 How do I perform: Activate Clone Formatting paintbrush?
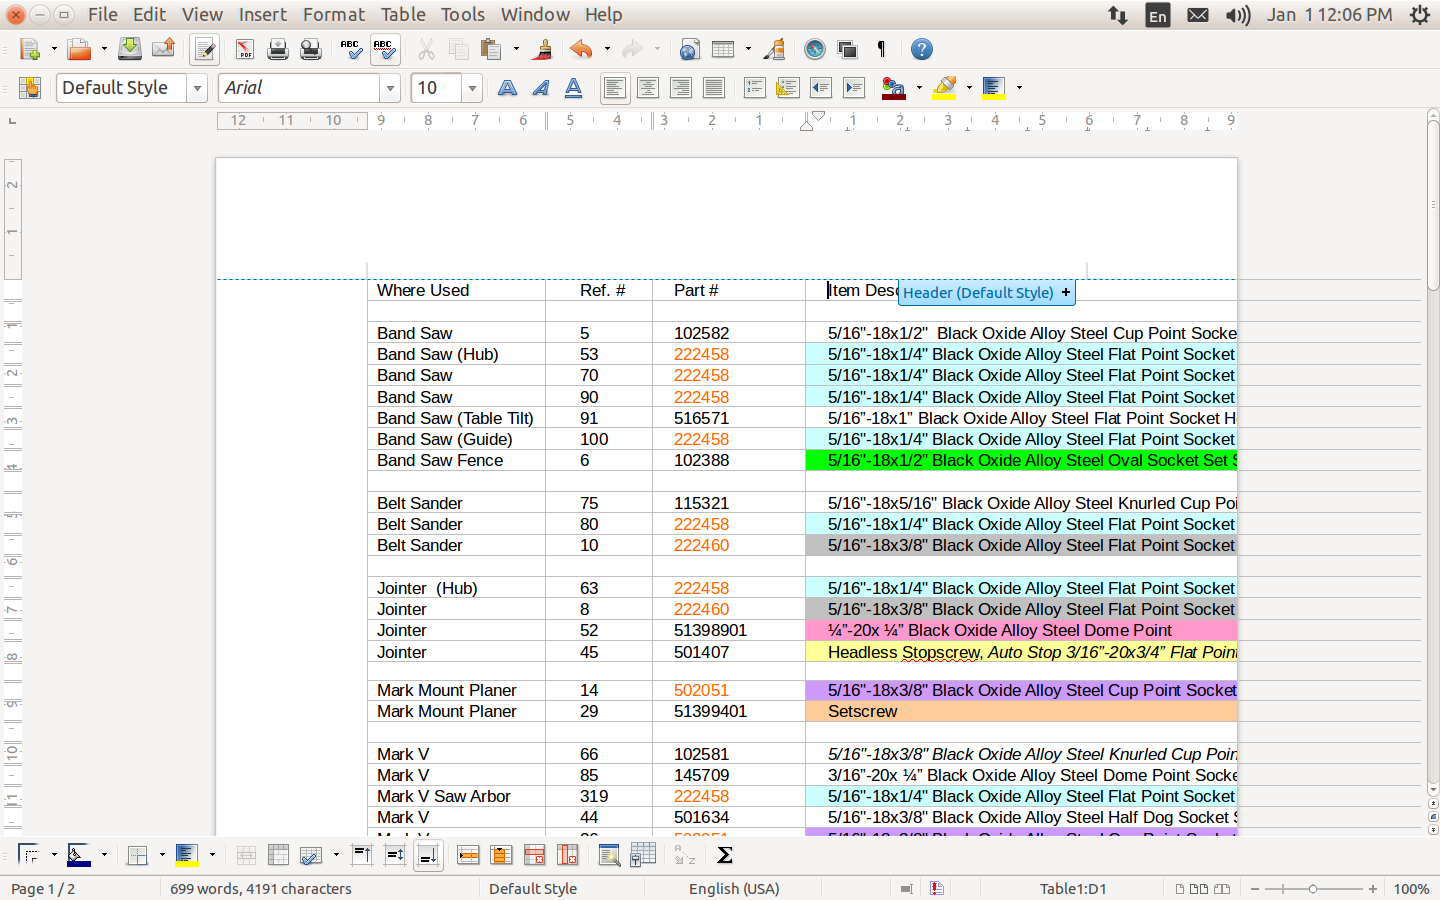point(543,49)
